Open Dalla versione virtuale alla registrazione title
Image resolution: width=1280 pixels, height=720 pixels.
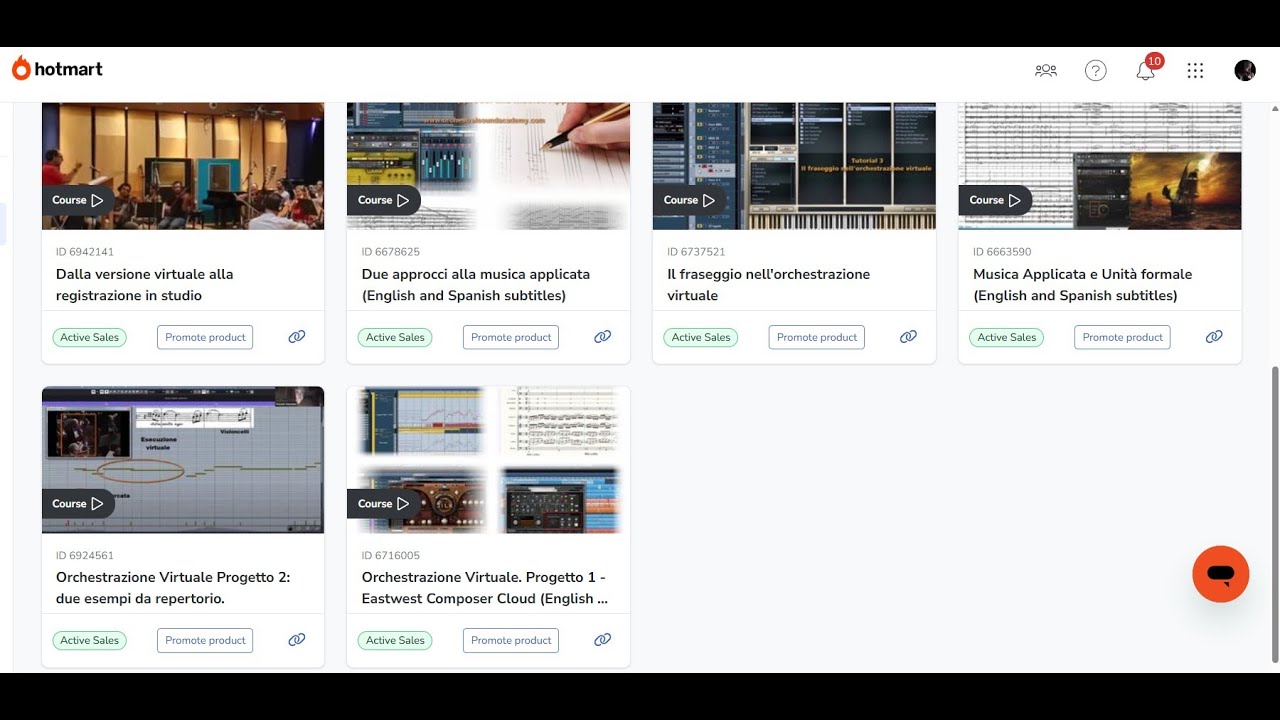pyautogui.click(x=145, y=285)
